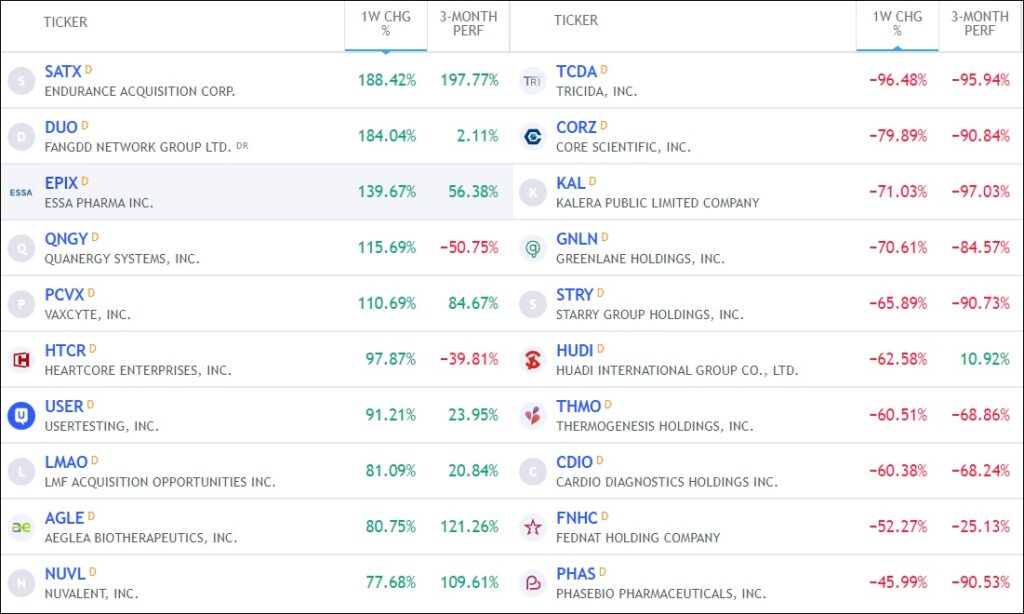Click the NUVL company logo icon
1024x614 pixels.
click(21, 583)
